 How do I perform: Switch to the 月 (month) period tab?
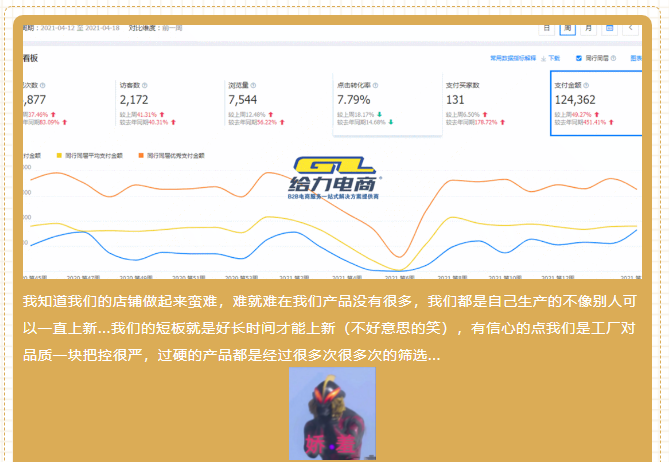(x=588, y=28)
